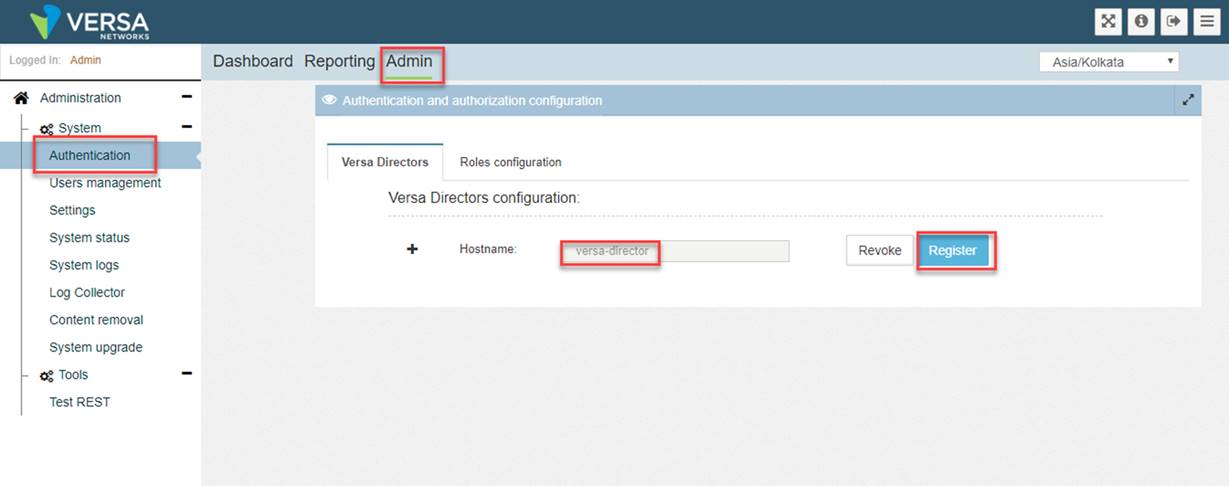Click the gears icon next to Tools
Viewport: 1229px width, 486px height.
(x=46, y=376)
